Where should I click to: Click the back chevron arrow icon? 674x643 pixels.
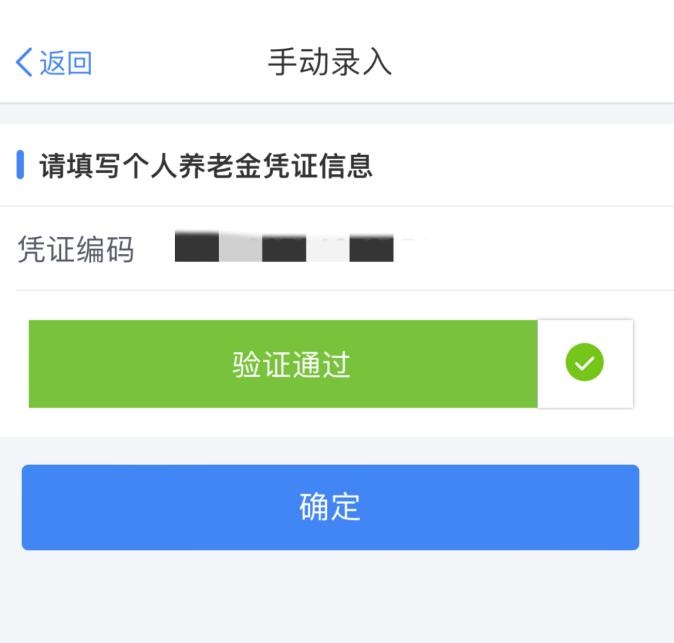(x=24, y=62)
